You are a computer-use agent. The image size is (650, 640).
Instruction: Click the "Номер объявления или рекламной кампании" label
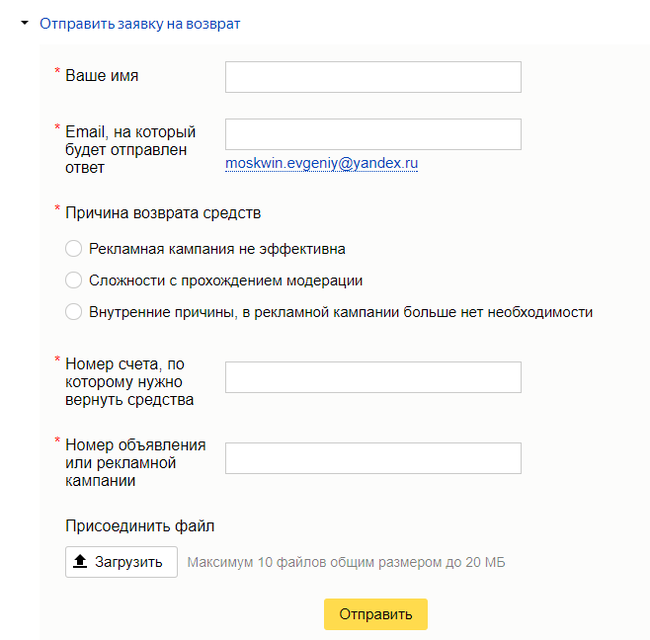(x=135, y=462)
